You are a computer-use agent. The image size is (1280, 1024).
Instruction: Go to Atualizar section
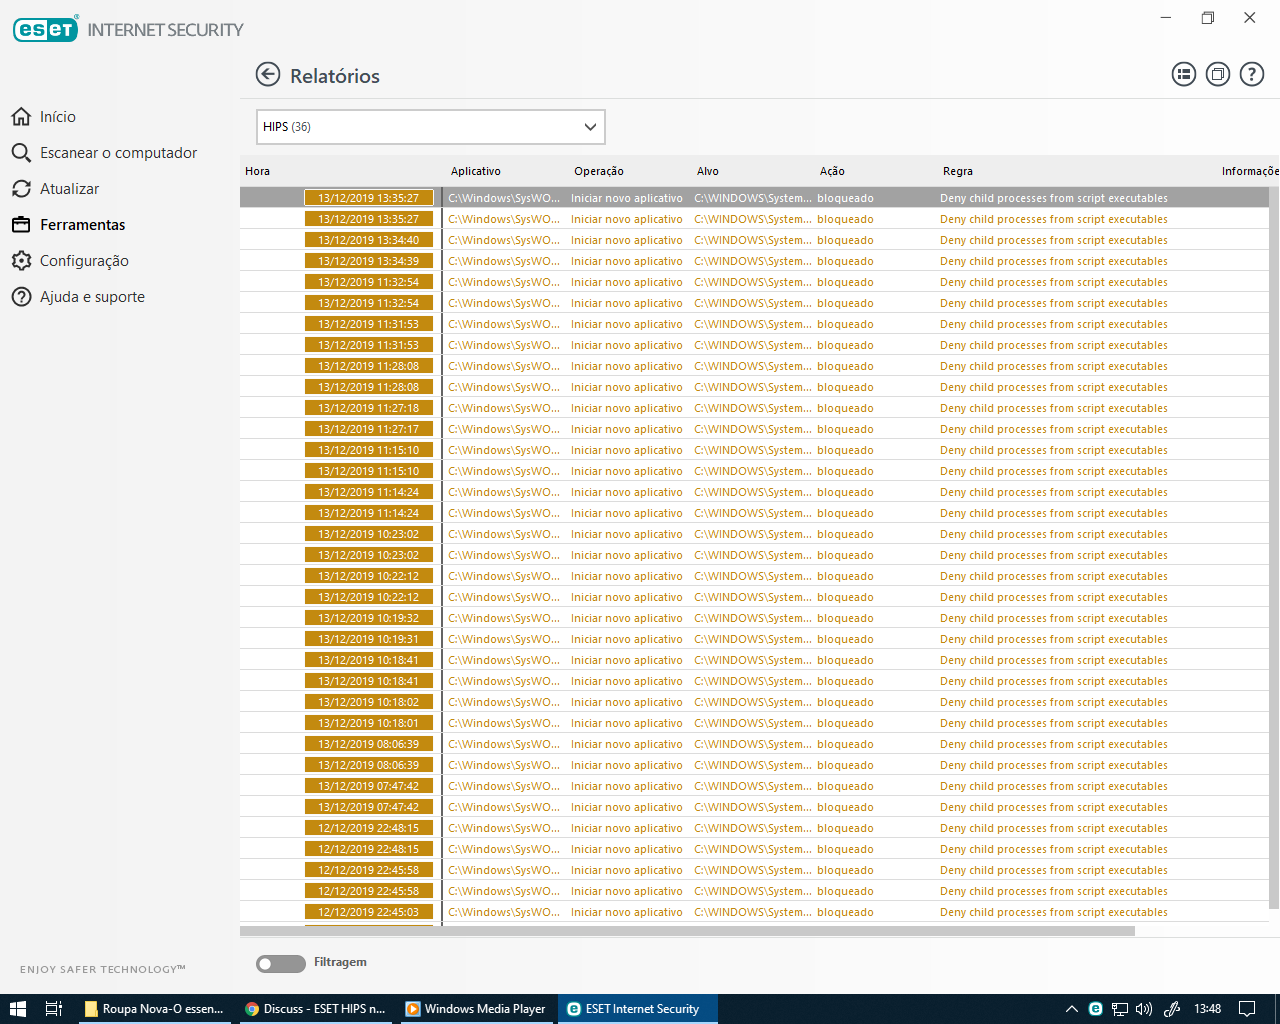pos(69,189)
